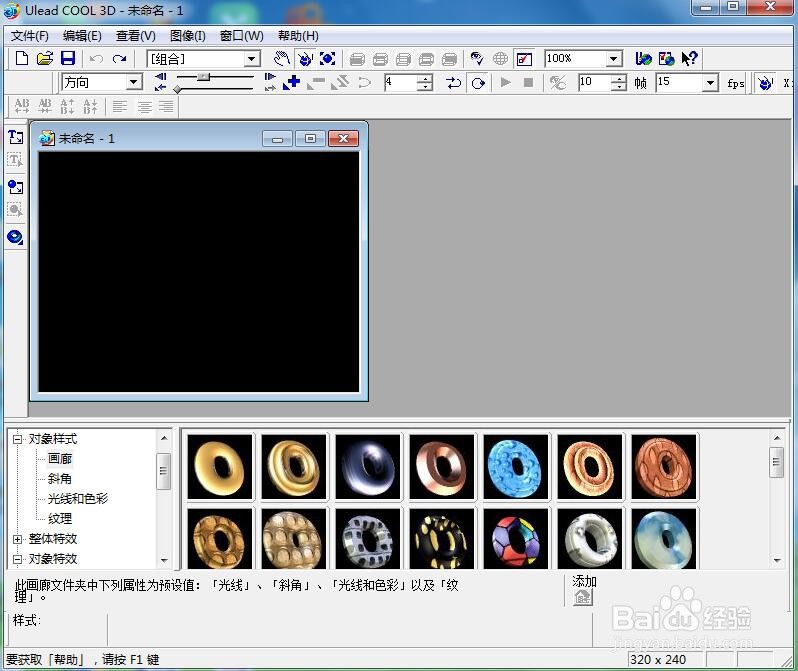Click the insert text tool in the left toolbar
The image size is (798, 671).
(15, 137)
